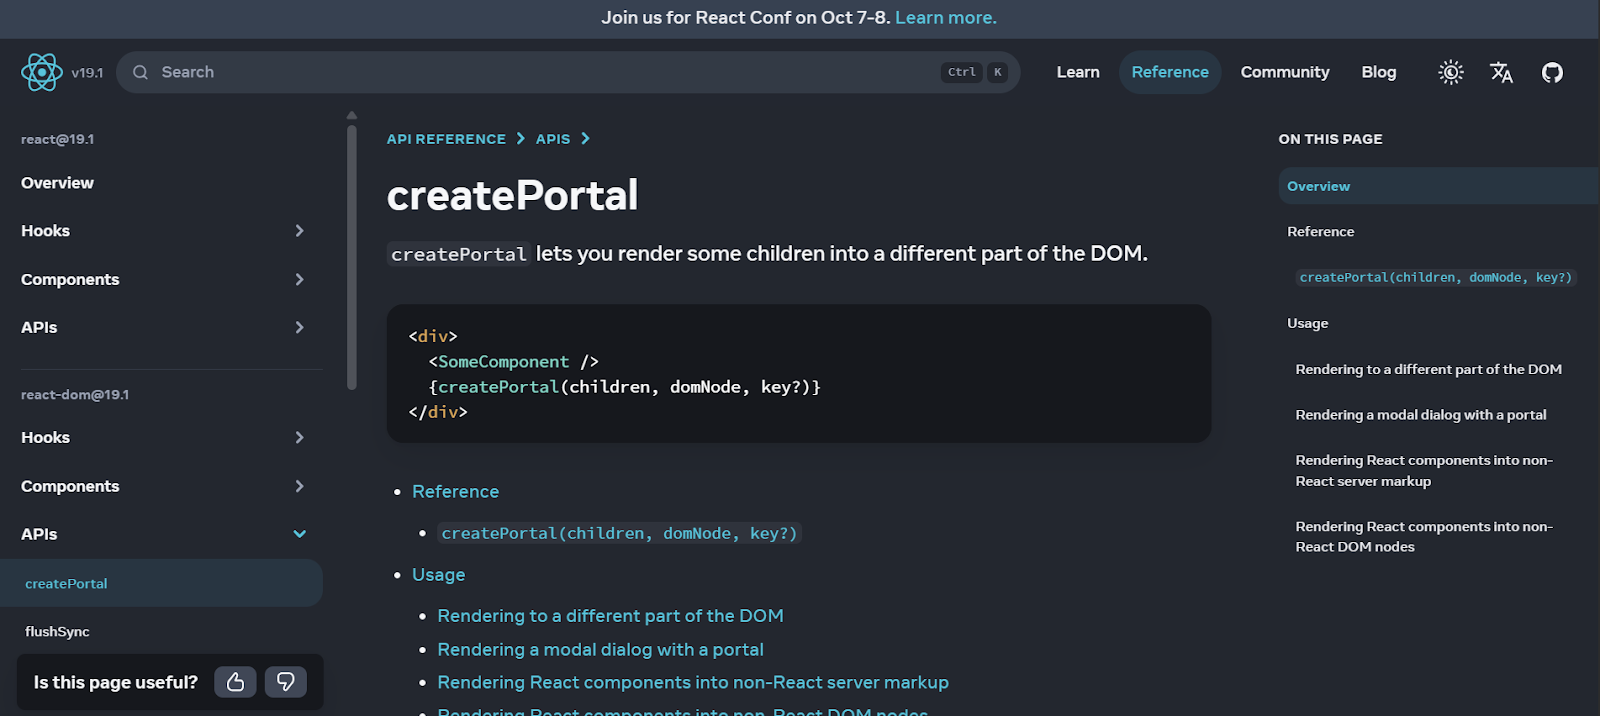The image size is (1600, 716).
Task: Open the GitHub repository icon
Action: (1552, 72)
